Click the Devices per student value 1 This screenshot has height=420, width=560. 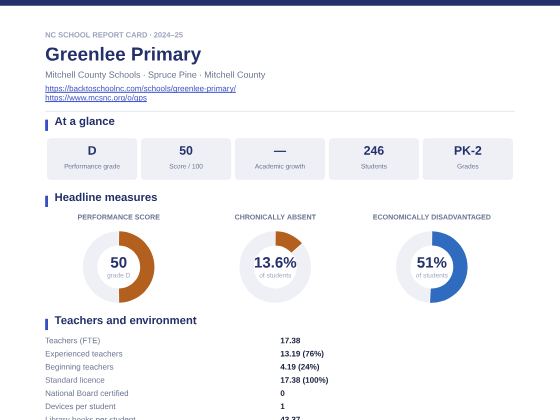point(282,406)
